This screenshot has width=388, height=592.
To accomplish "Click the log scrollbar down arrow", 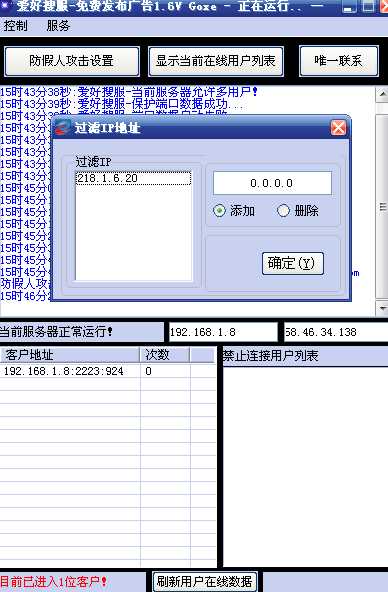I will pos(382,308).
